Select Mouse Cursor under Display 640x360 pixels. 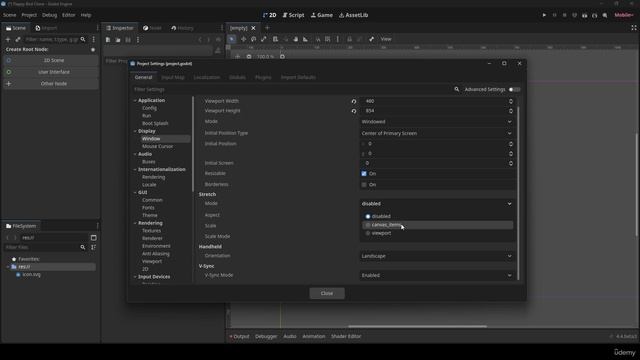point(157,146)
